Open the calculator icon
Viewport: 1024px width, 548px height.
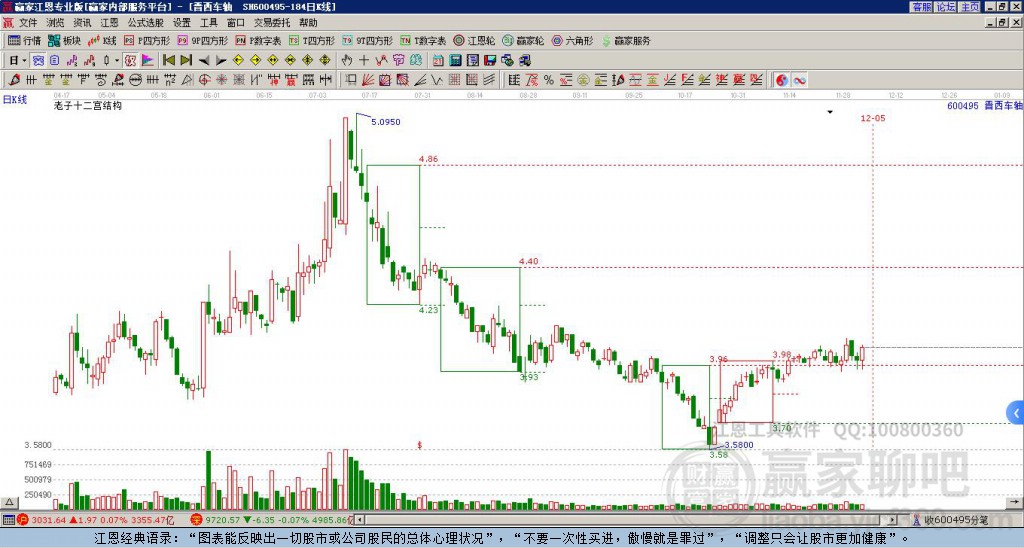click(x=456, y=61)
